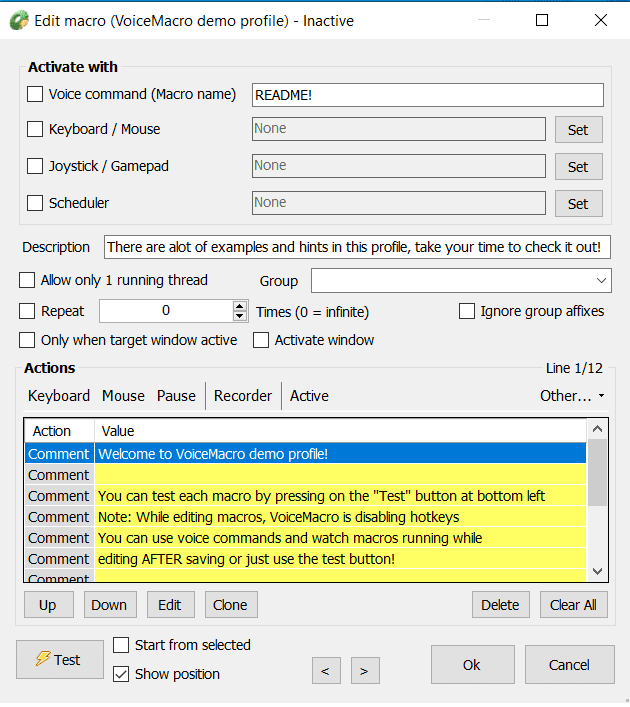Close the Edit macro window
The height and width of the screenshot is (707, 630).
point(601,20)
